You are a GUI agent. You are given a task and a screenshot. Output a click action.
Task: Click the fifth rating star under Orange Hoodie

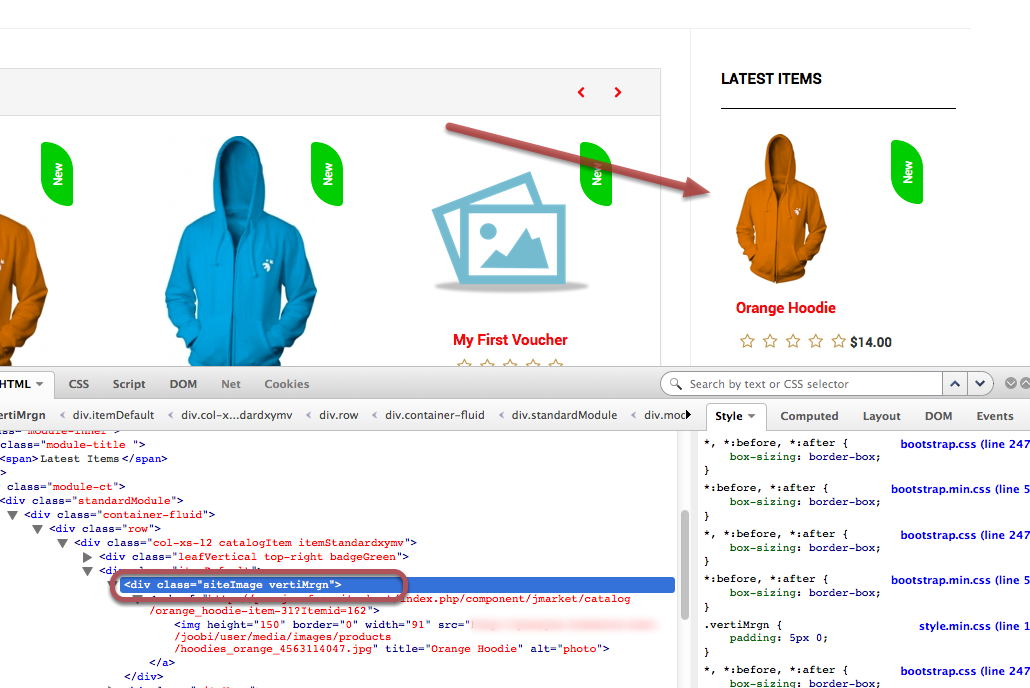(838, 341)
